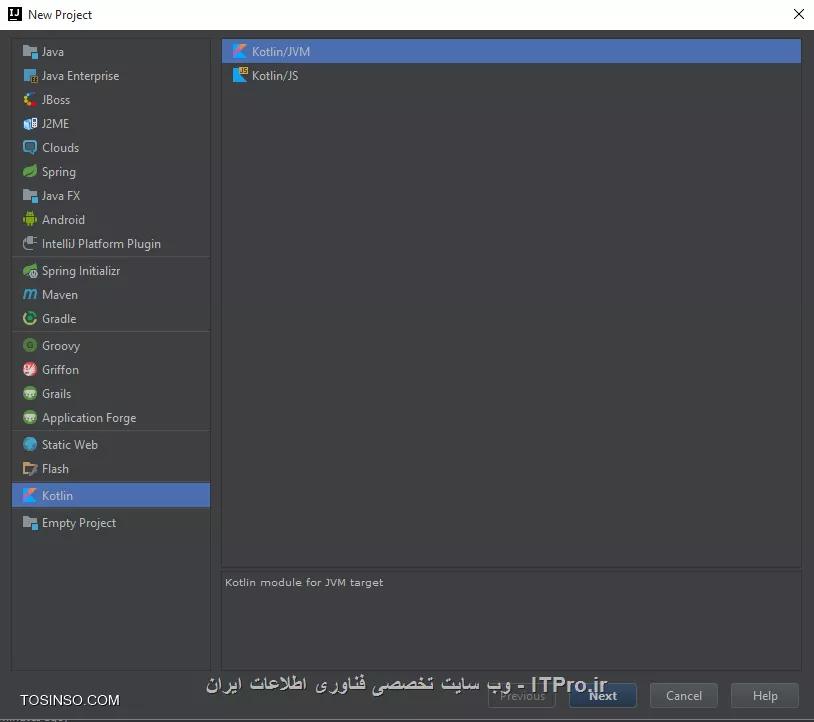Open Help for New Project

(765, 696)
